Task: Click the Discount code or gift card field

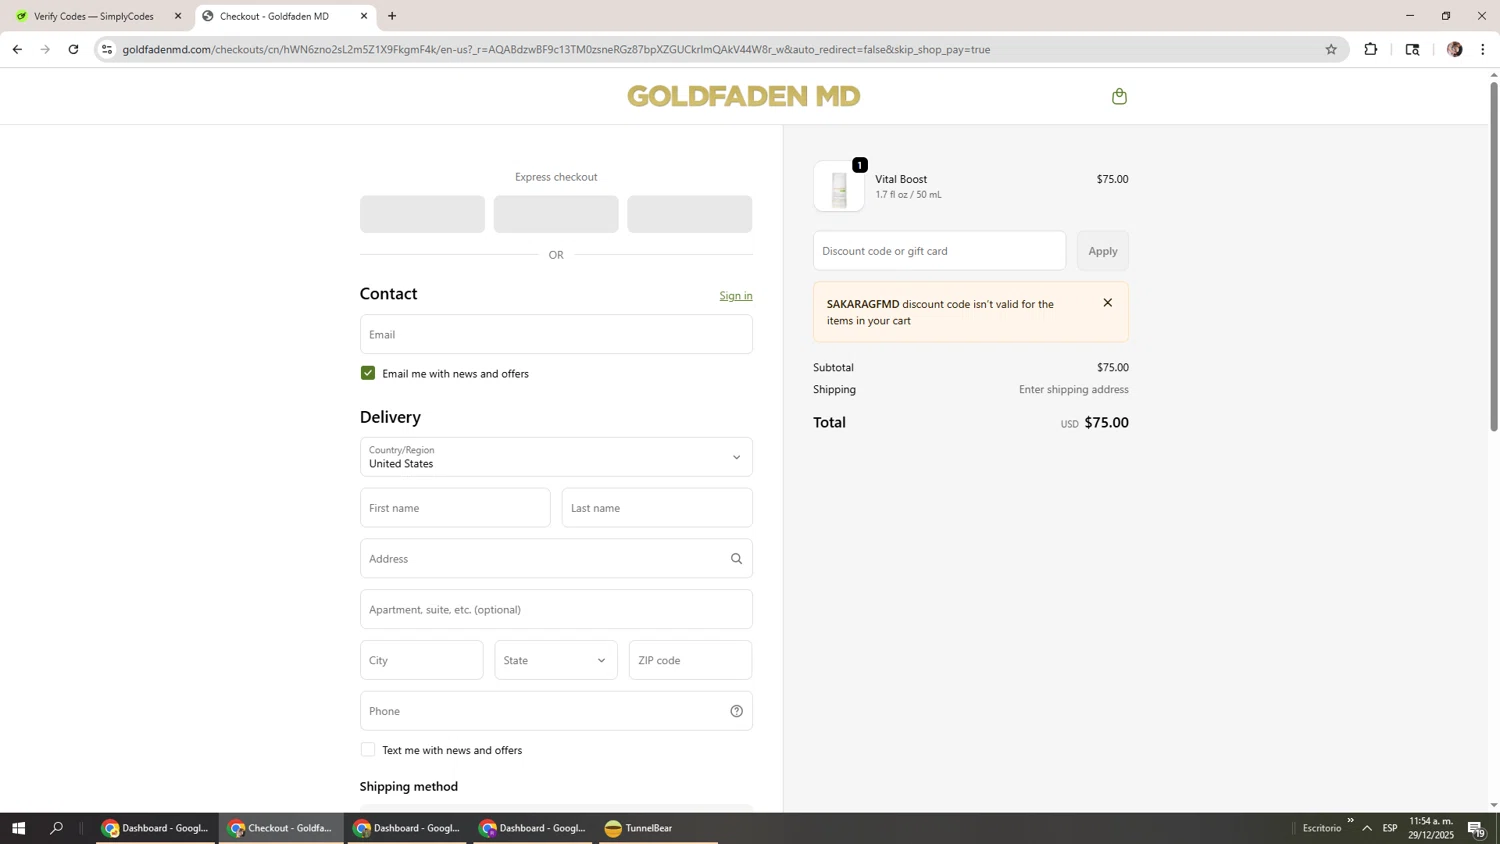Action: (939, 251)
